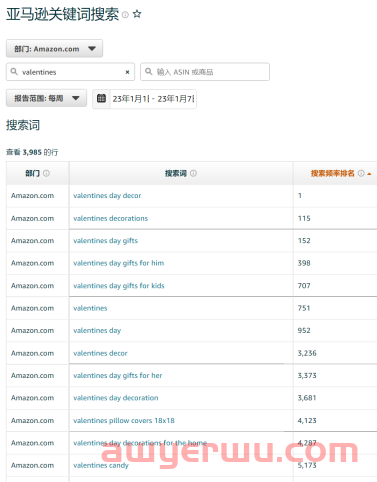This screenshot has width=377, height=482.
Task: Open the 报告范围: 每周 dropdown
Action: click(x=46, y=98)
